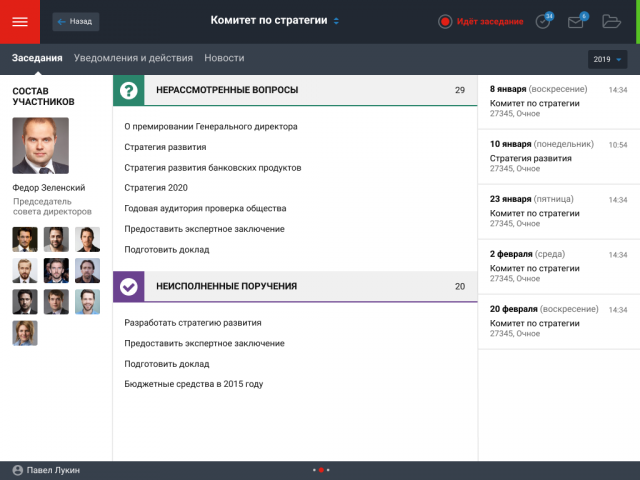Open the 10 января meeting entry

558,156
